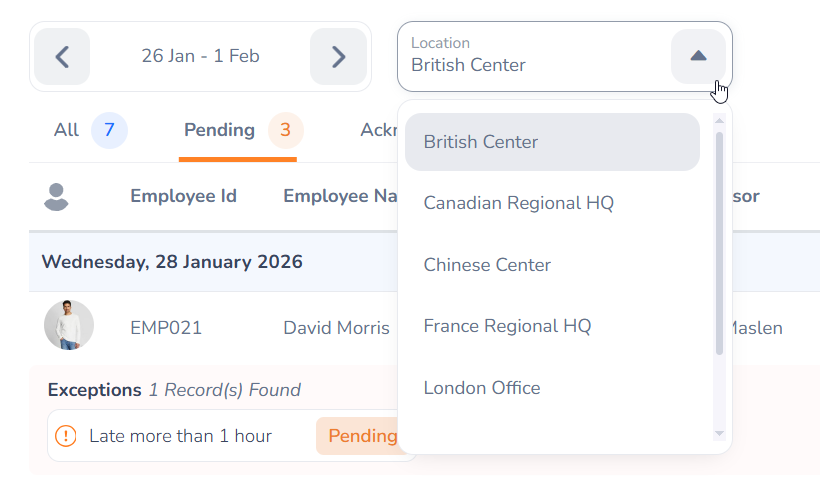Switch to the Pending tab
Screen dimensions: 820x488
[220, 130]
